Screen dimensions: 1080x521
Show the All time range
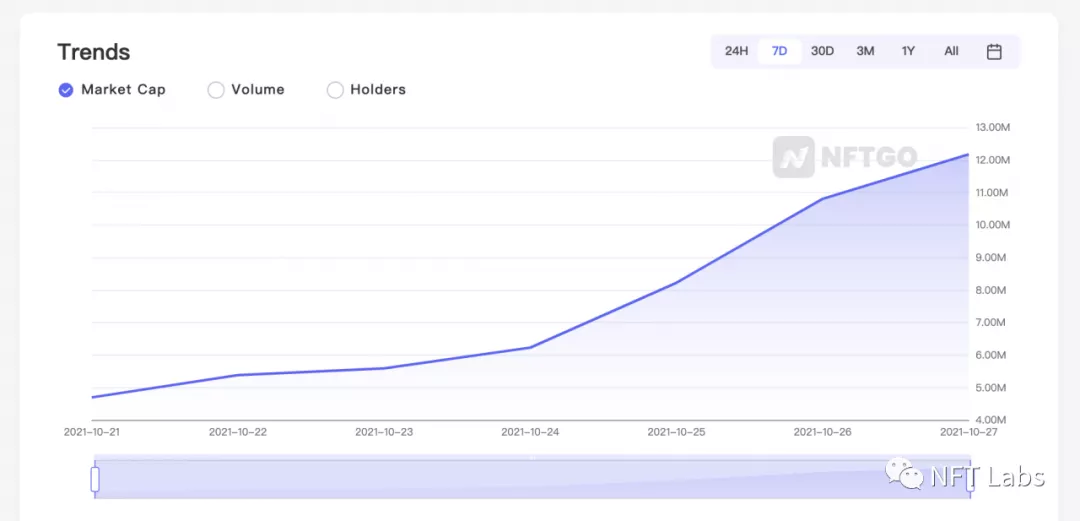tap(951, 52)
